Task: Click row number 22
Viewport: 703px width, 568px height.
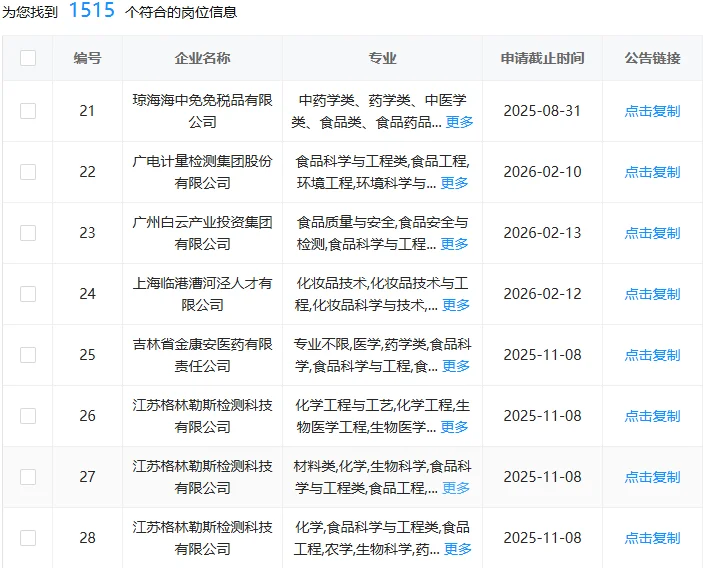Action: click(x=87, y=172)
